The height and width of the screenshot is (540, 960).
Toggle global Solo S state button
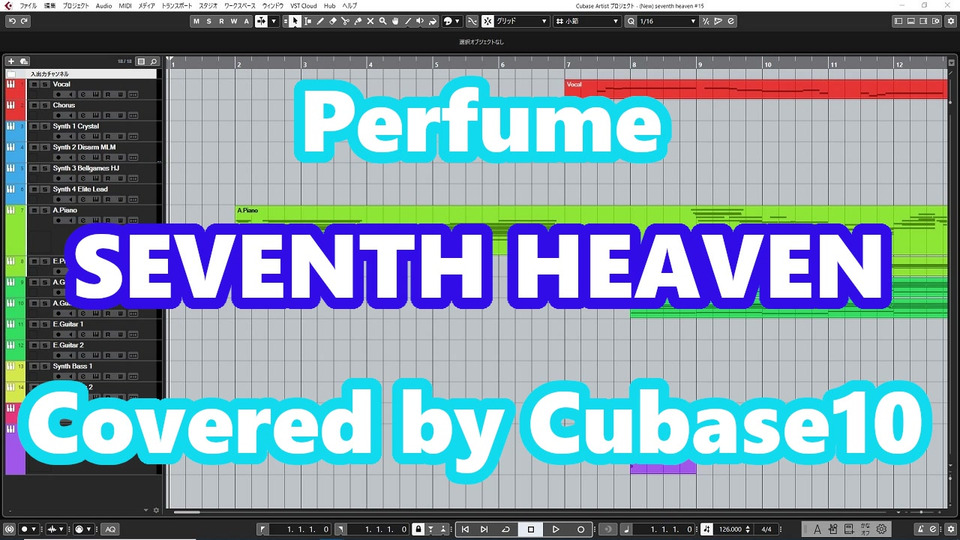pos(209,21)
